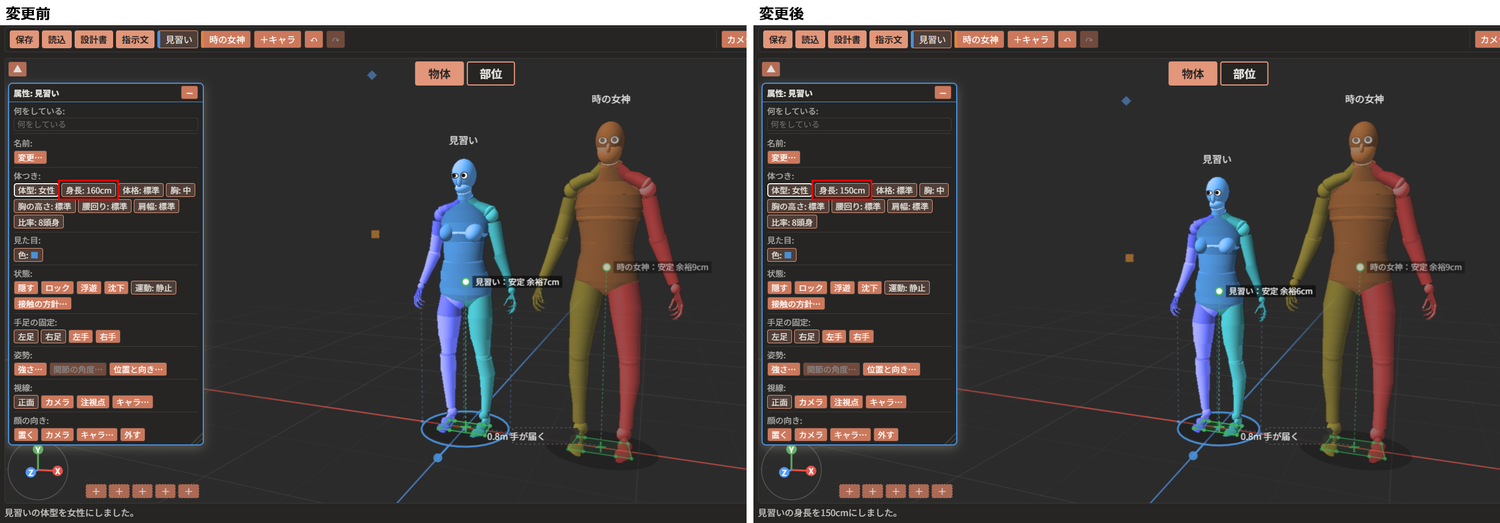Toggle 沈下 state in 変更後 panel
This screenshot has height=523, width=1500.
point(870,288)
